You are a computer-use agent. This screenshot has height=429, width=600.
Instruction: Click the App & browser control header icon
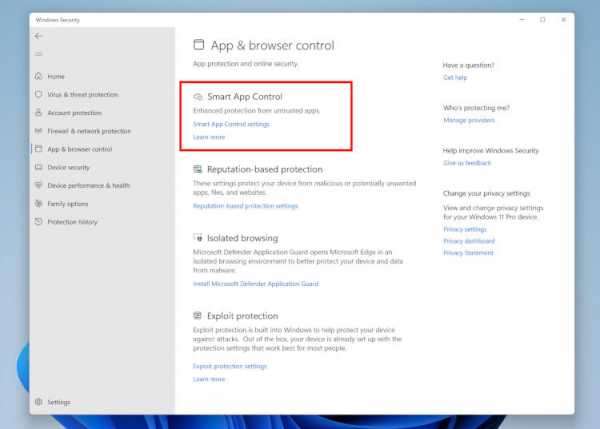click(x=199, y=45)
